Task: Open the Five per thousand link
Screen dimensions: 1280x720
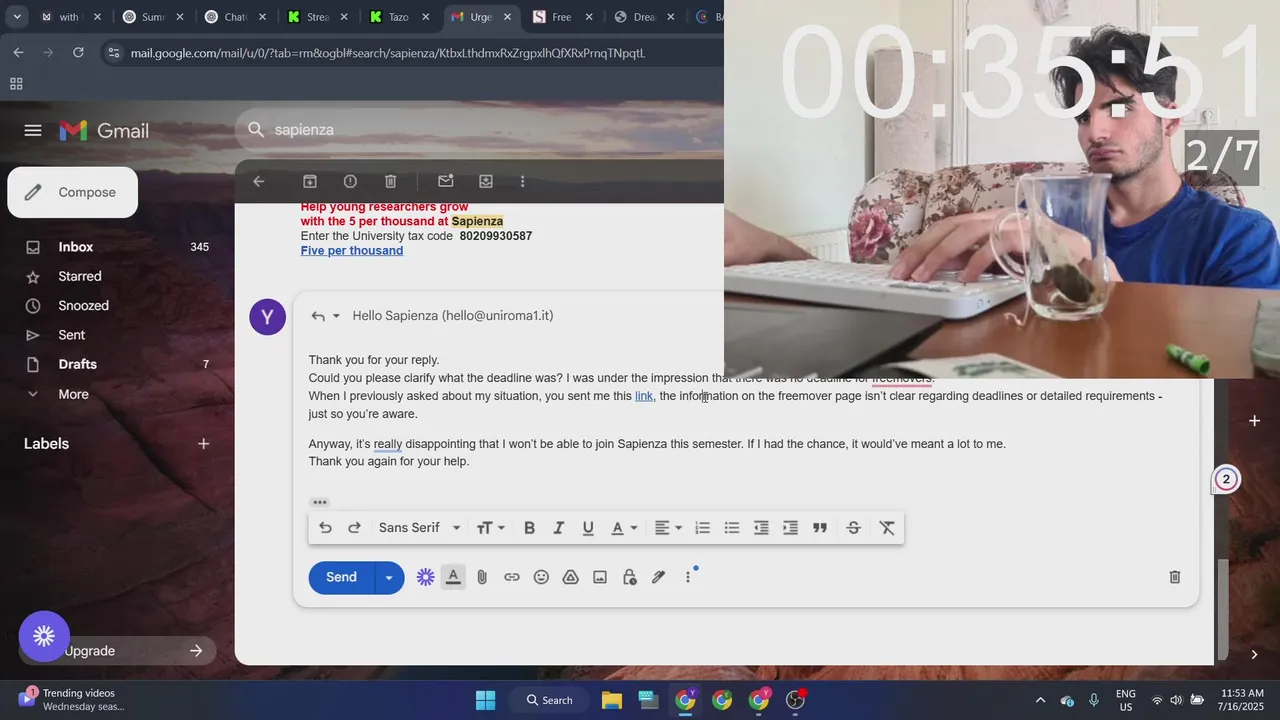Action: coord(352,251)
